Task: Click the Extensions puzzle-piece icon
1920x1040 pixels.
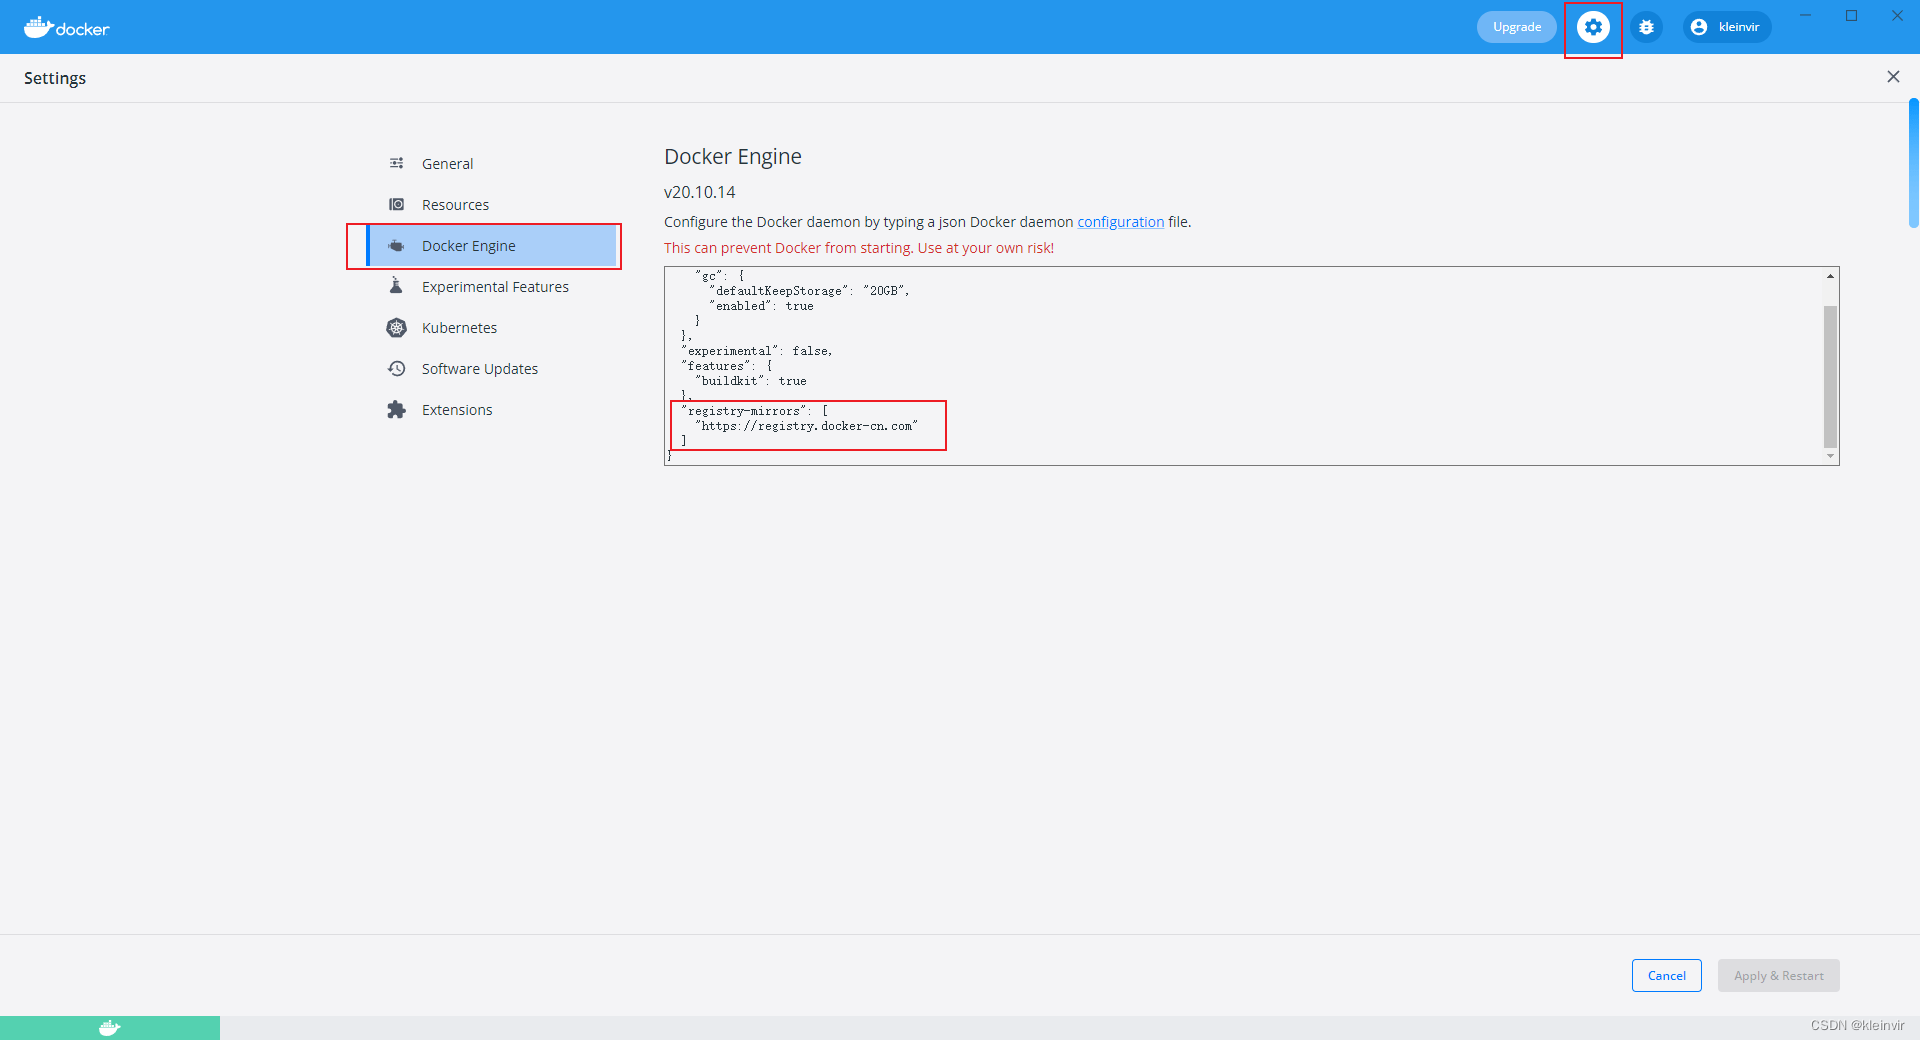Action: (x=397, y=409)
